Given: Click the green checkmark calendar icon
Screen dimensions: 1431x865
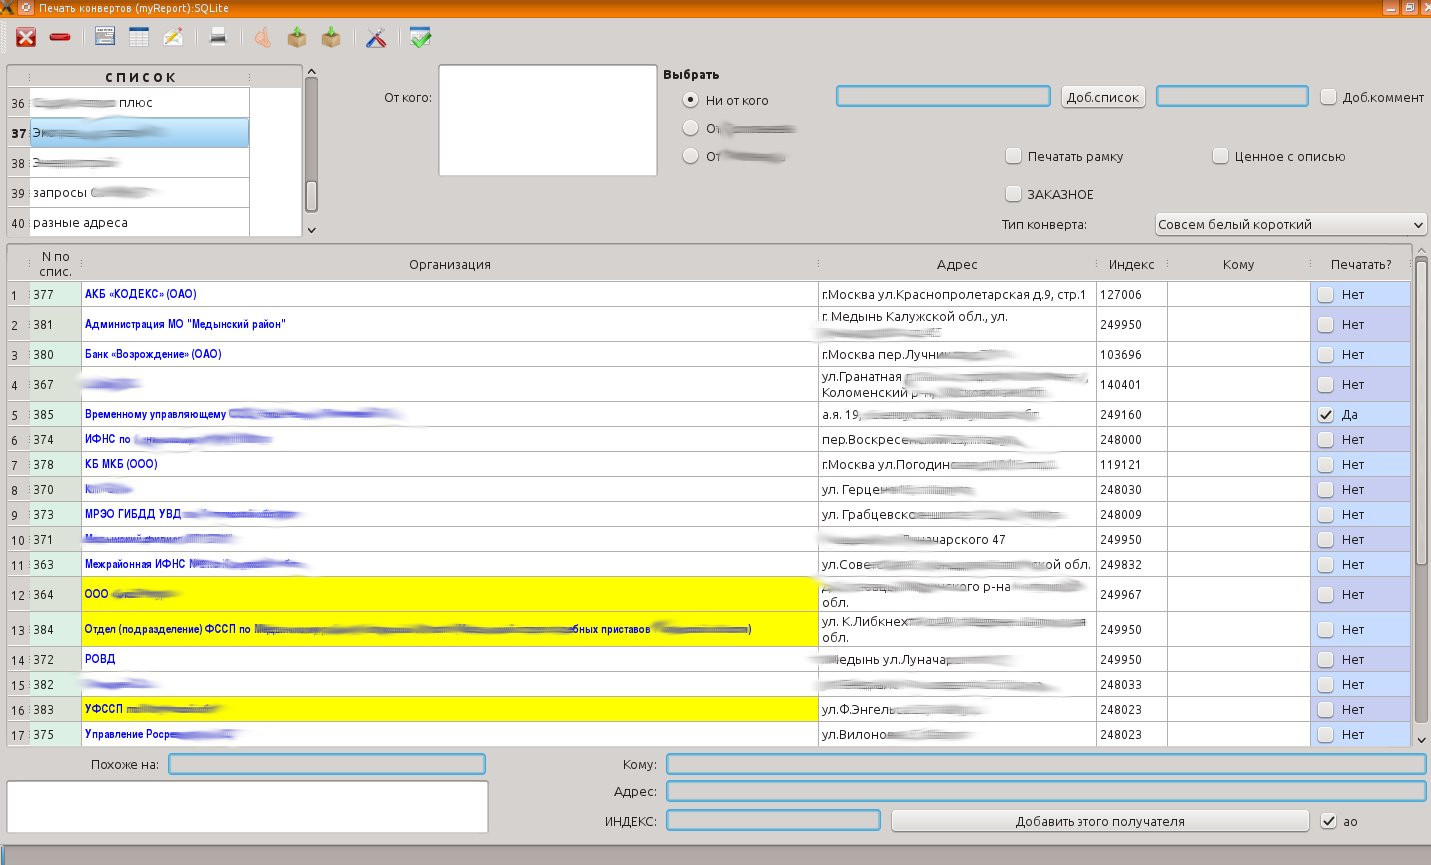Looking at the screenshot, I should point(421,38).
